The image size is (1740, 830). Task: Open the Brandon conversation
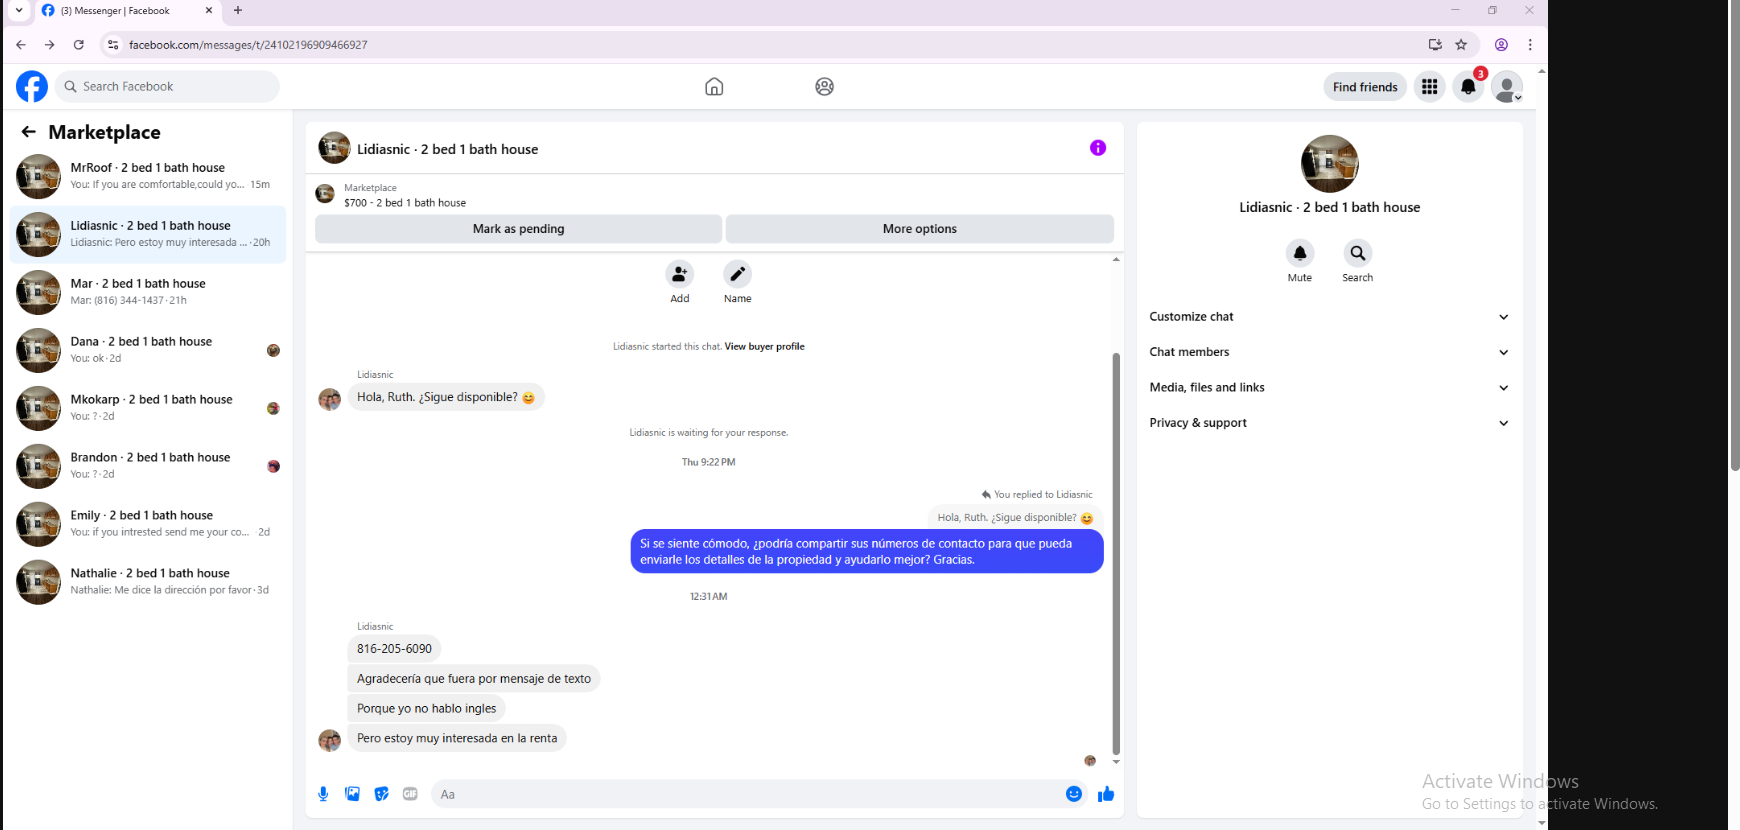pos(148,467)
